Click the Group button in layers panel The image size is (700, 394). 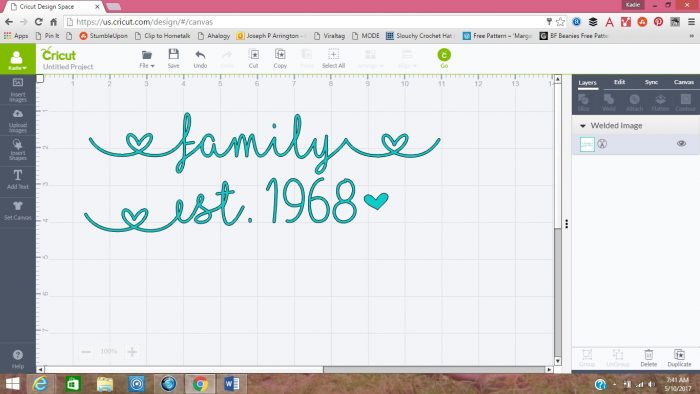587,358
